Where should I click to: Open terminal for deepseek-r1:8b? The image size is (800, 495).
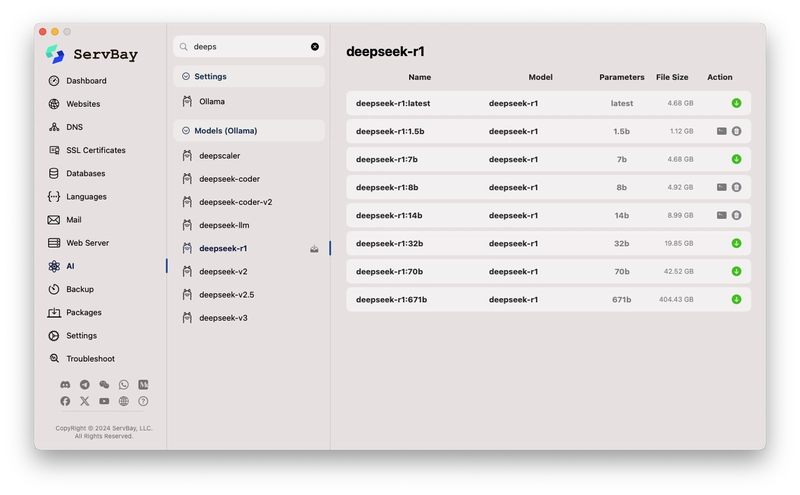tap(721, 187)
